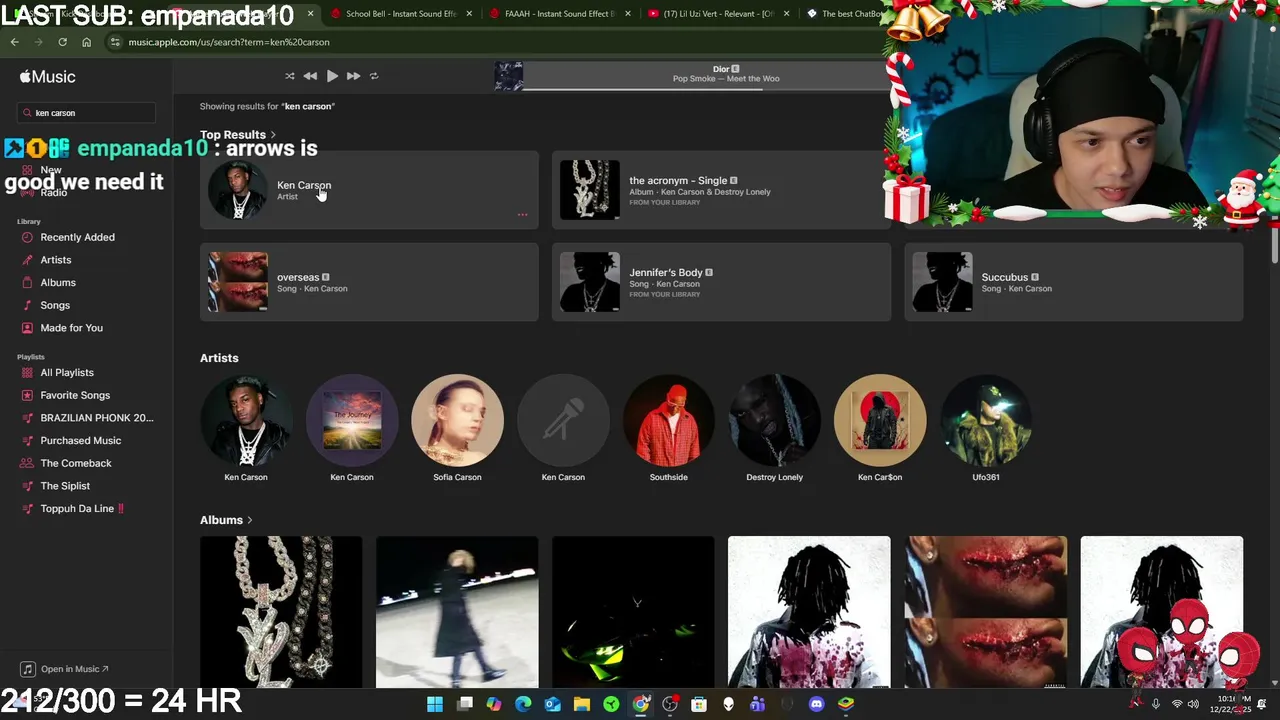Open the Favorite Songs playlist
Image resolution: width=1280 pixels, height=720 pixels.
(x=75, y=395)
